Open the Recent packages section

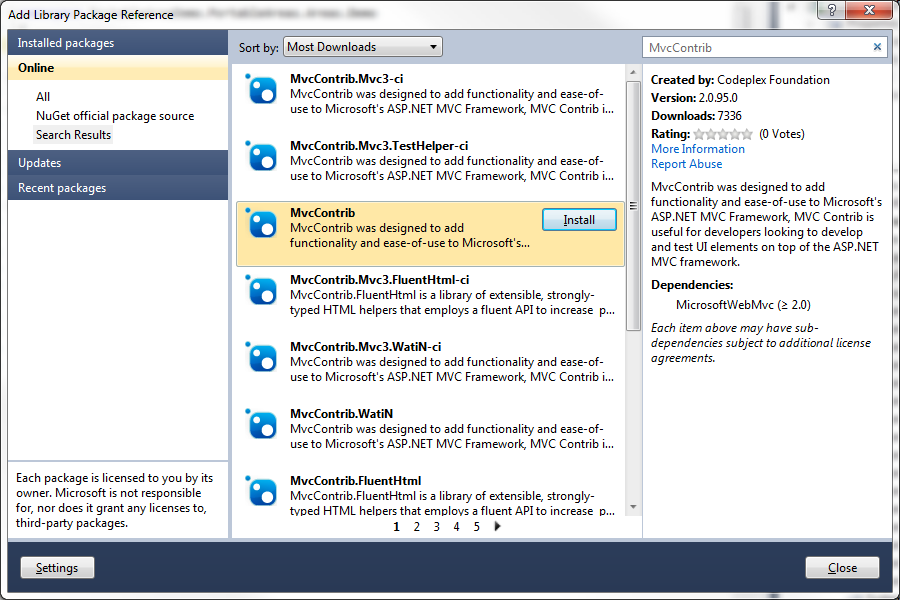tap(118, 188)
